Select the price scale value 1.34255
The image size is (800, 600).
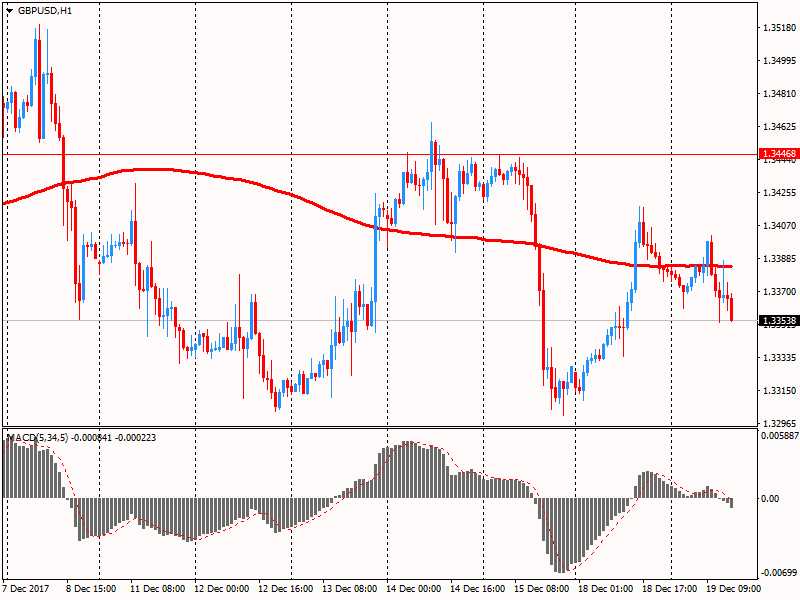tap(780, 192)
